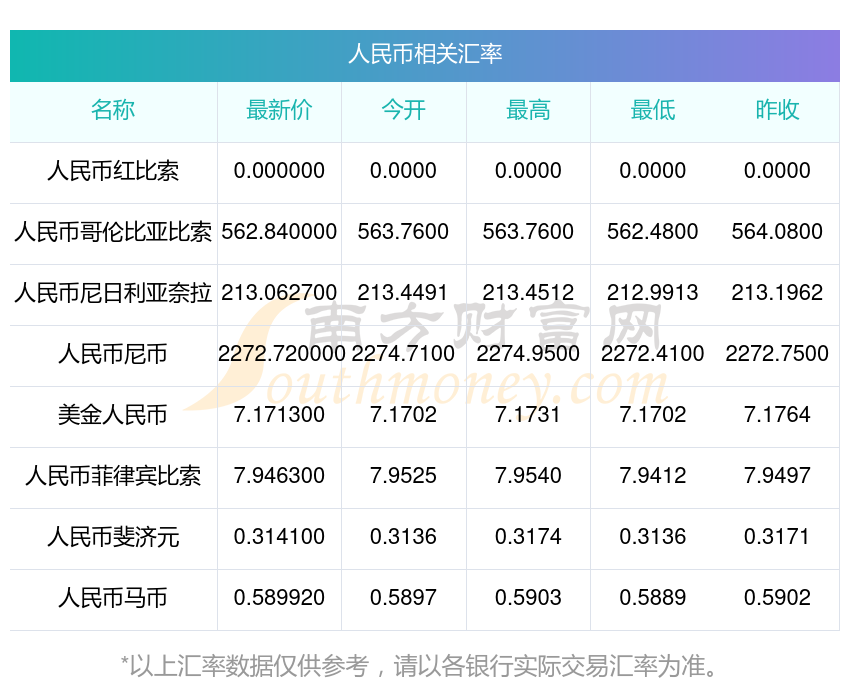Click latest price 7.171300
850x698 pixels.
point(279,415)
